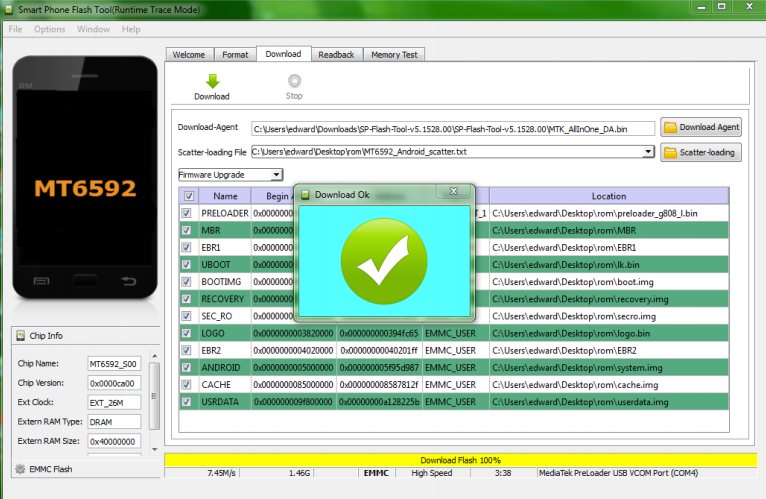The height and width of the screenshot is (499, 766).
Task: Click the EMMC Flash gear icon
Action: click(x=20, y=469)
